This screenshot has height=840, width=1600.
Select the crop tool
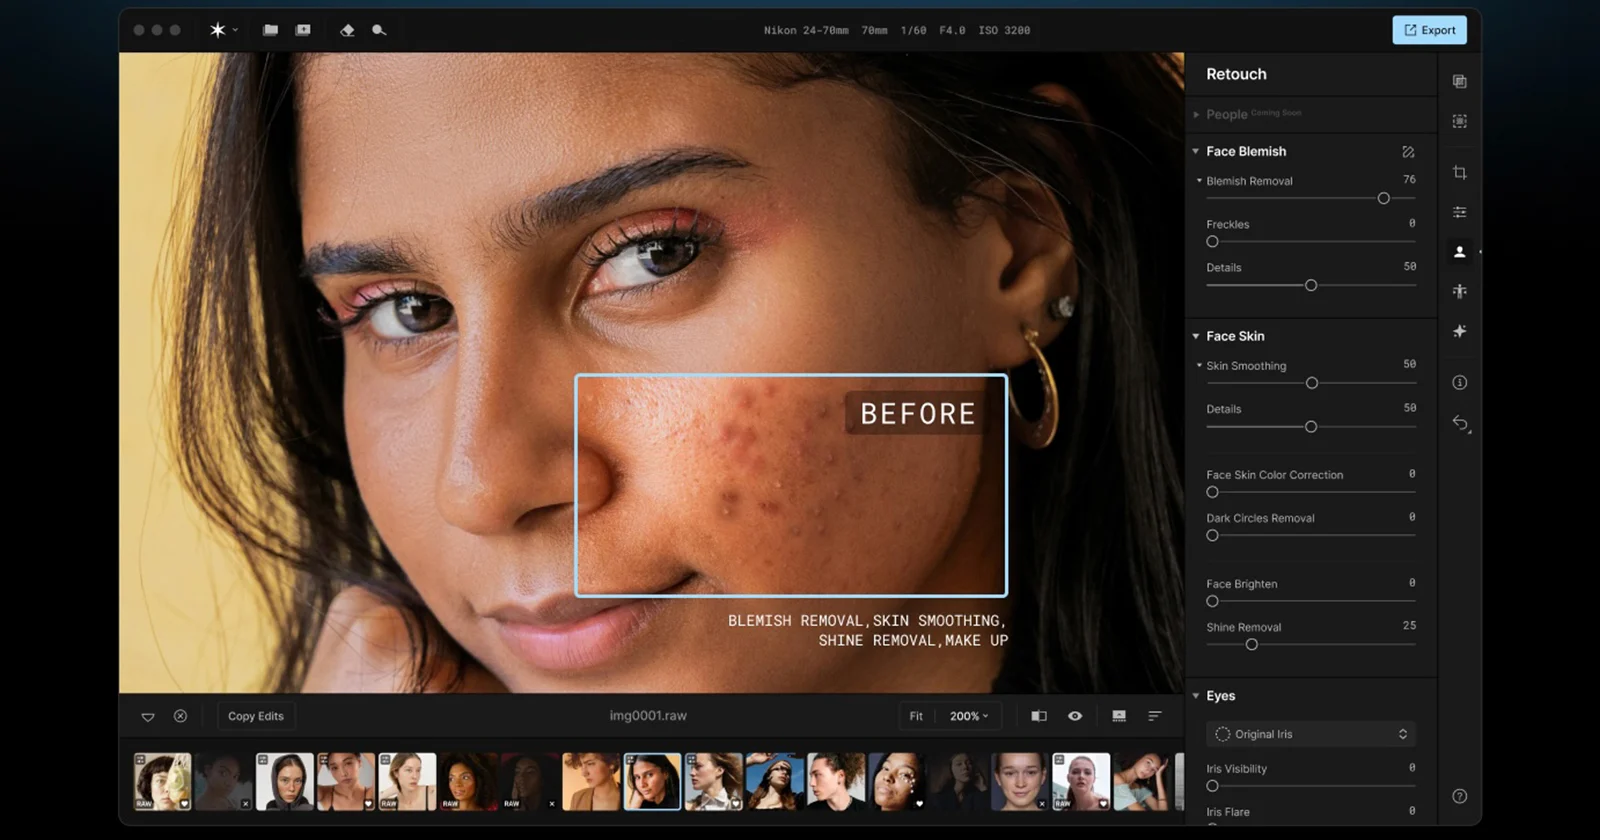pos(1460,172)
